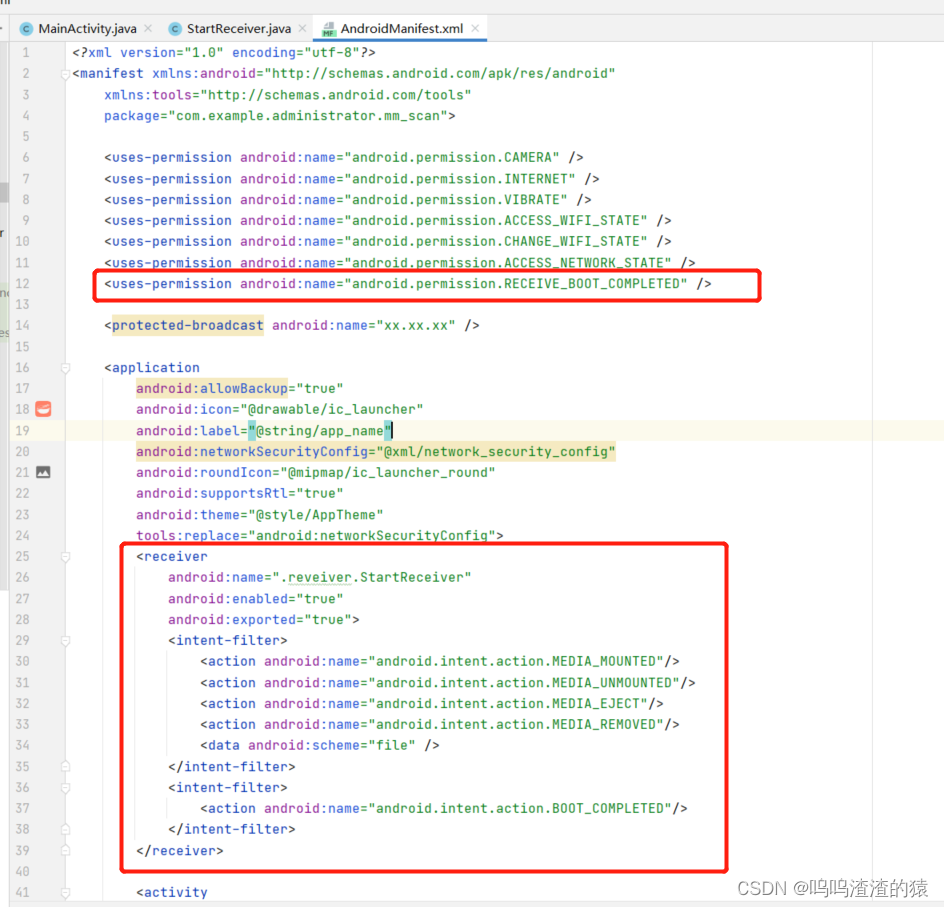This screenshot has height=907, width=944.
Task: Close the StartReceiver.java tab
Action: 303,28
